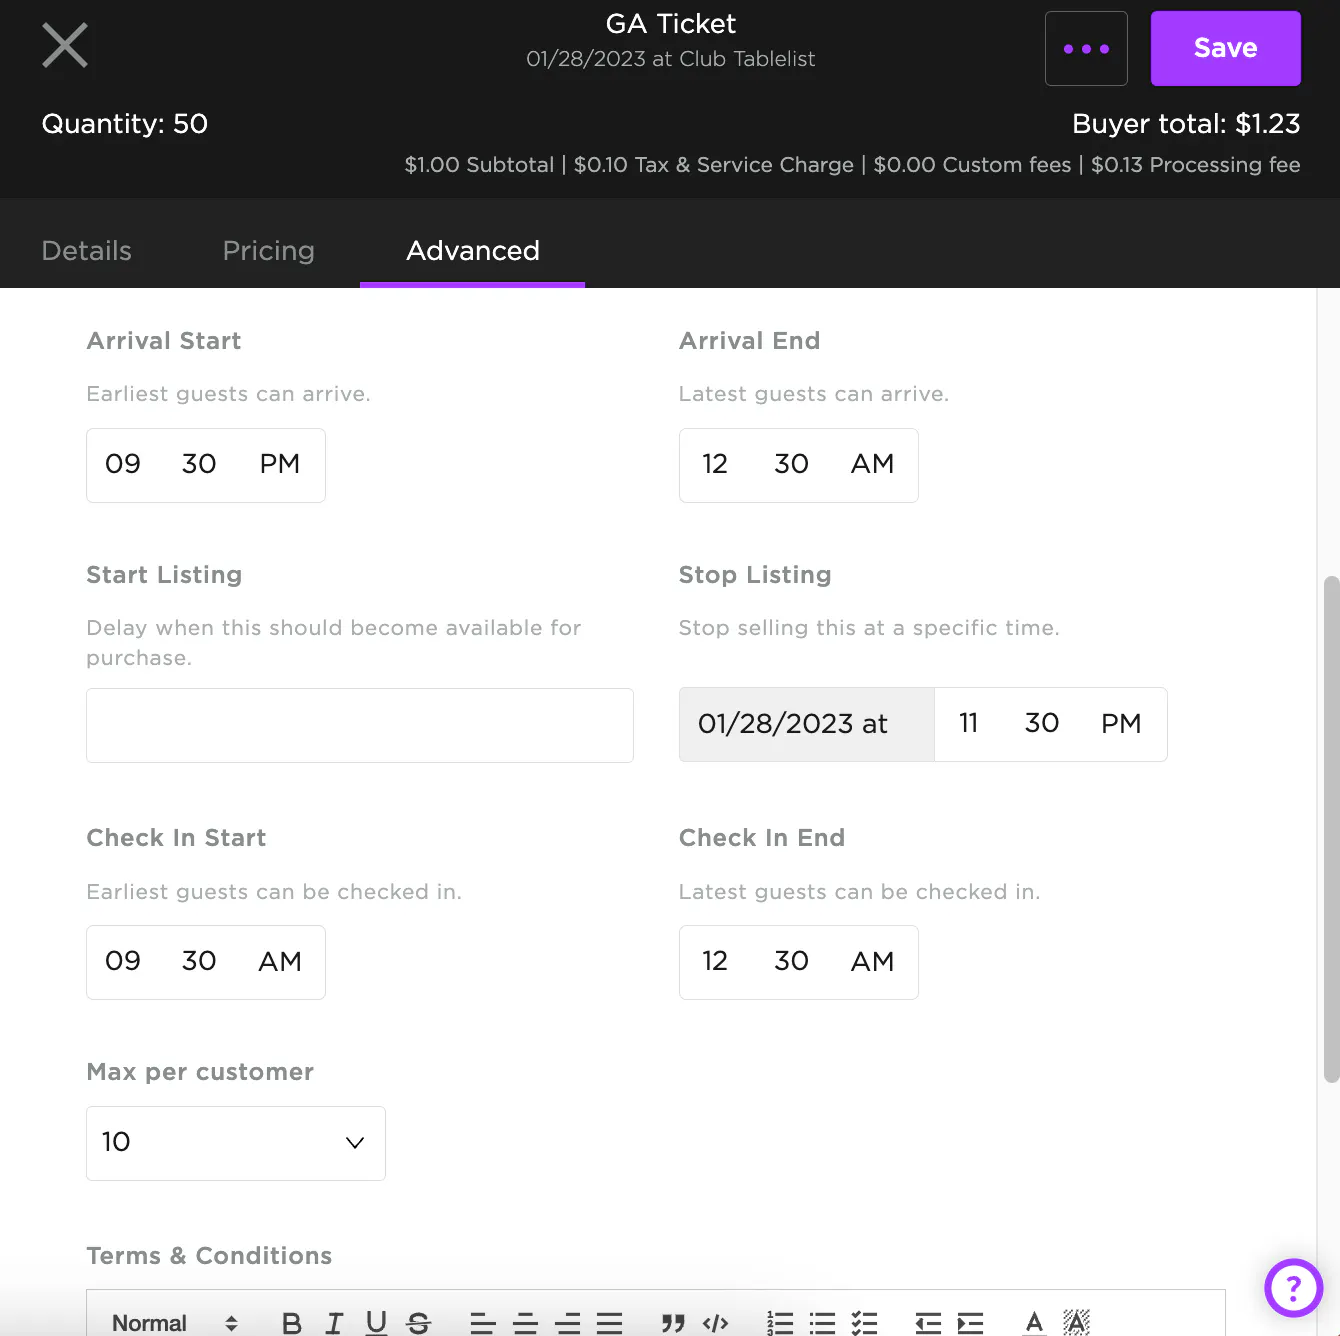
Task: Open the help question mark bubble
Action: [x=1293, y=1288]
